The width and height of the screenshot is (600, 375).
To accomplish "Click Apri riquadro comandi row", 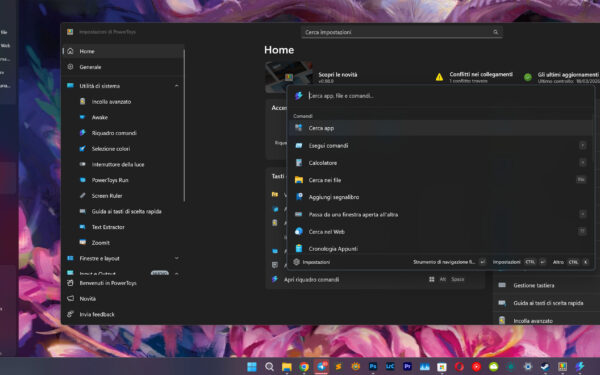I will (375, 280).
